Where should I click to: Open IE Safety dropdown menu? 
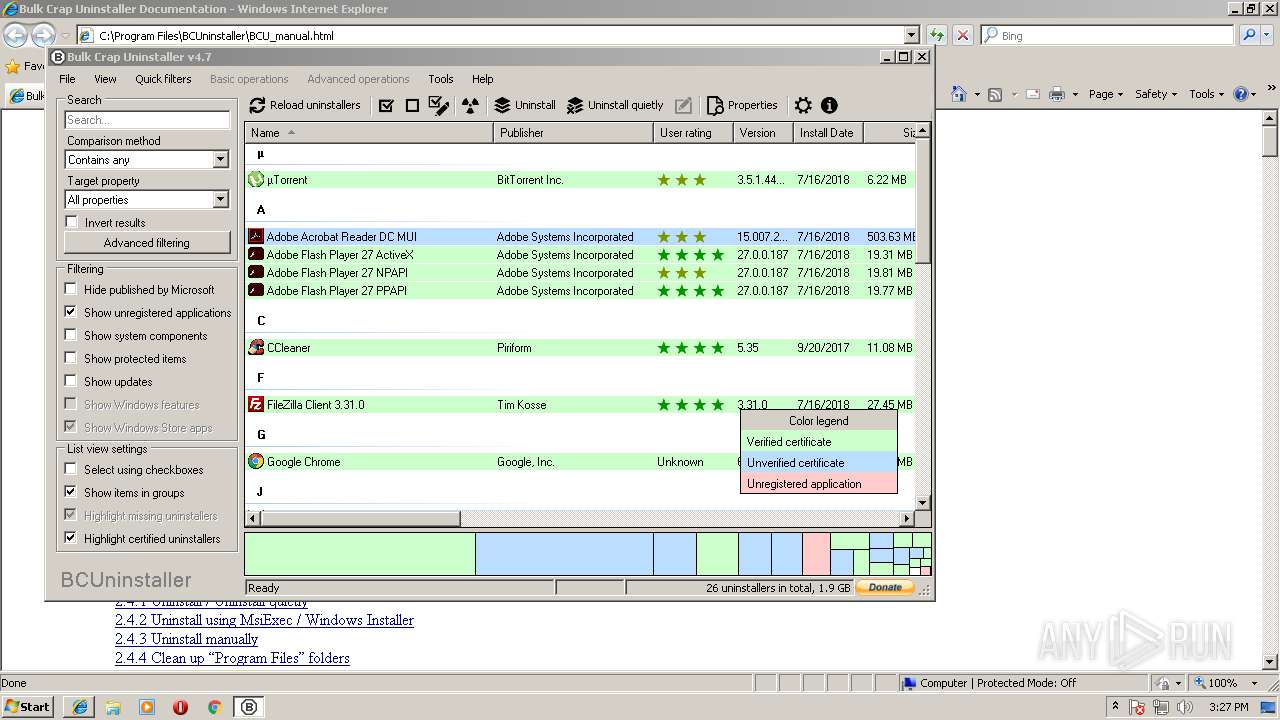[1155, 94]
